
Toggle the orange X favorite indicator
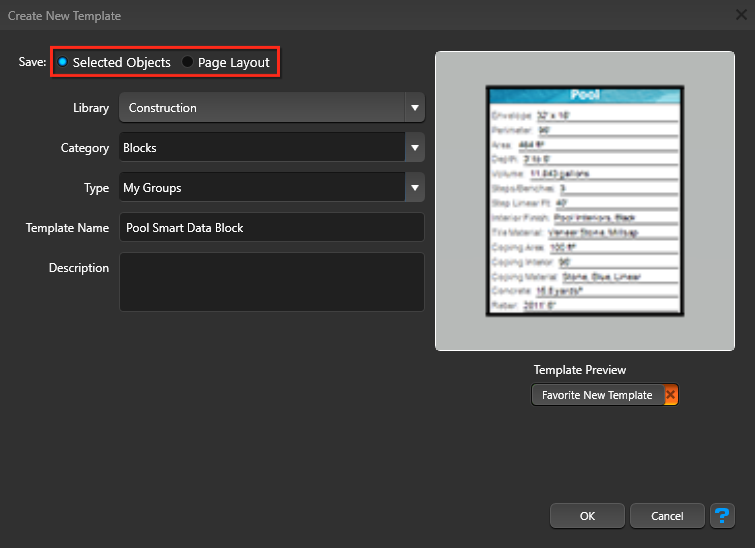point(670,395)
